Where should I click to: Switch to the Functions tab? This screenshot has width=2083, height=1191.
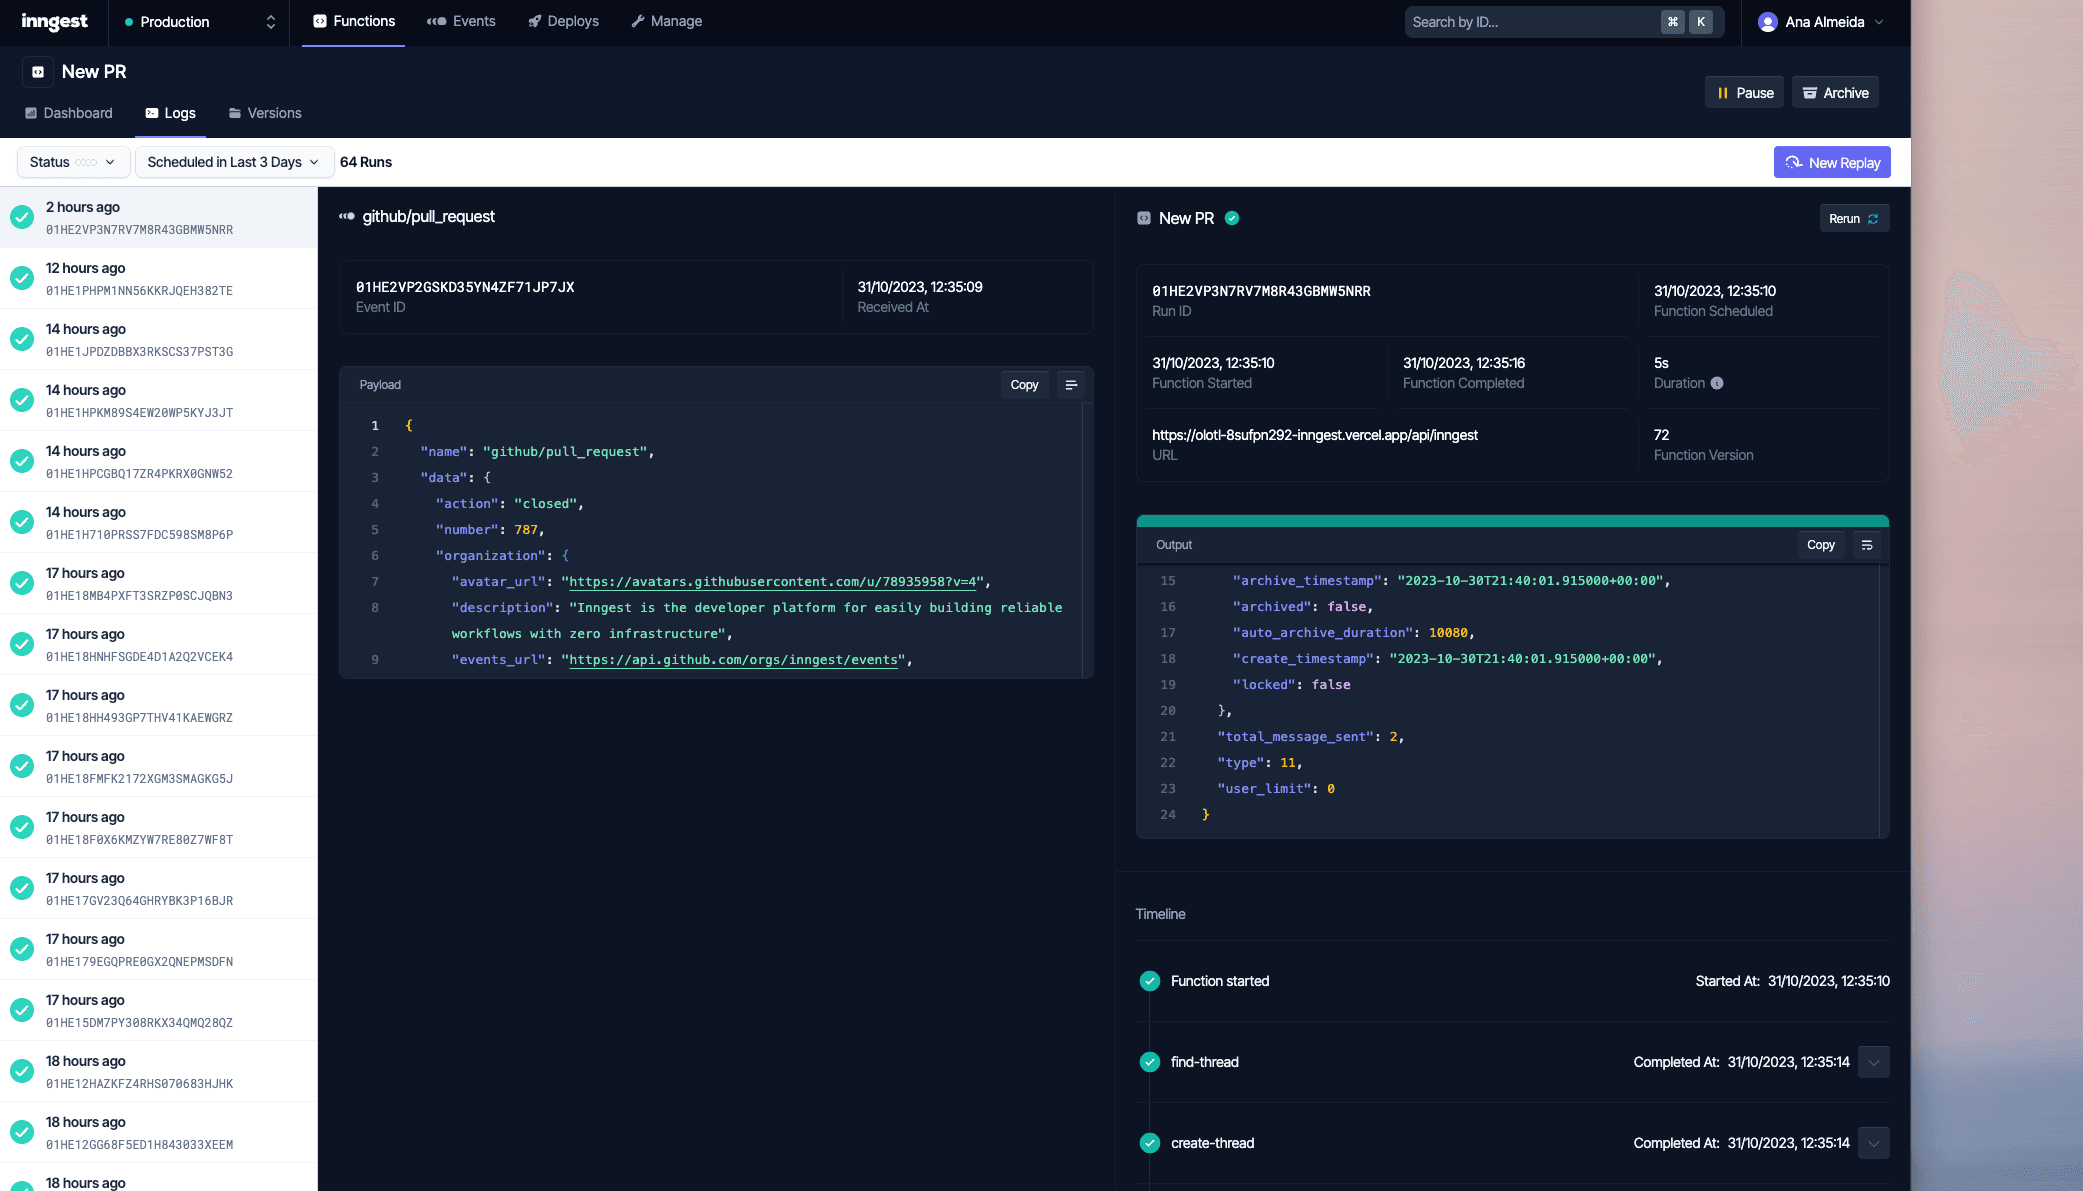[x=353, y=21]
